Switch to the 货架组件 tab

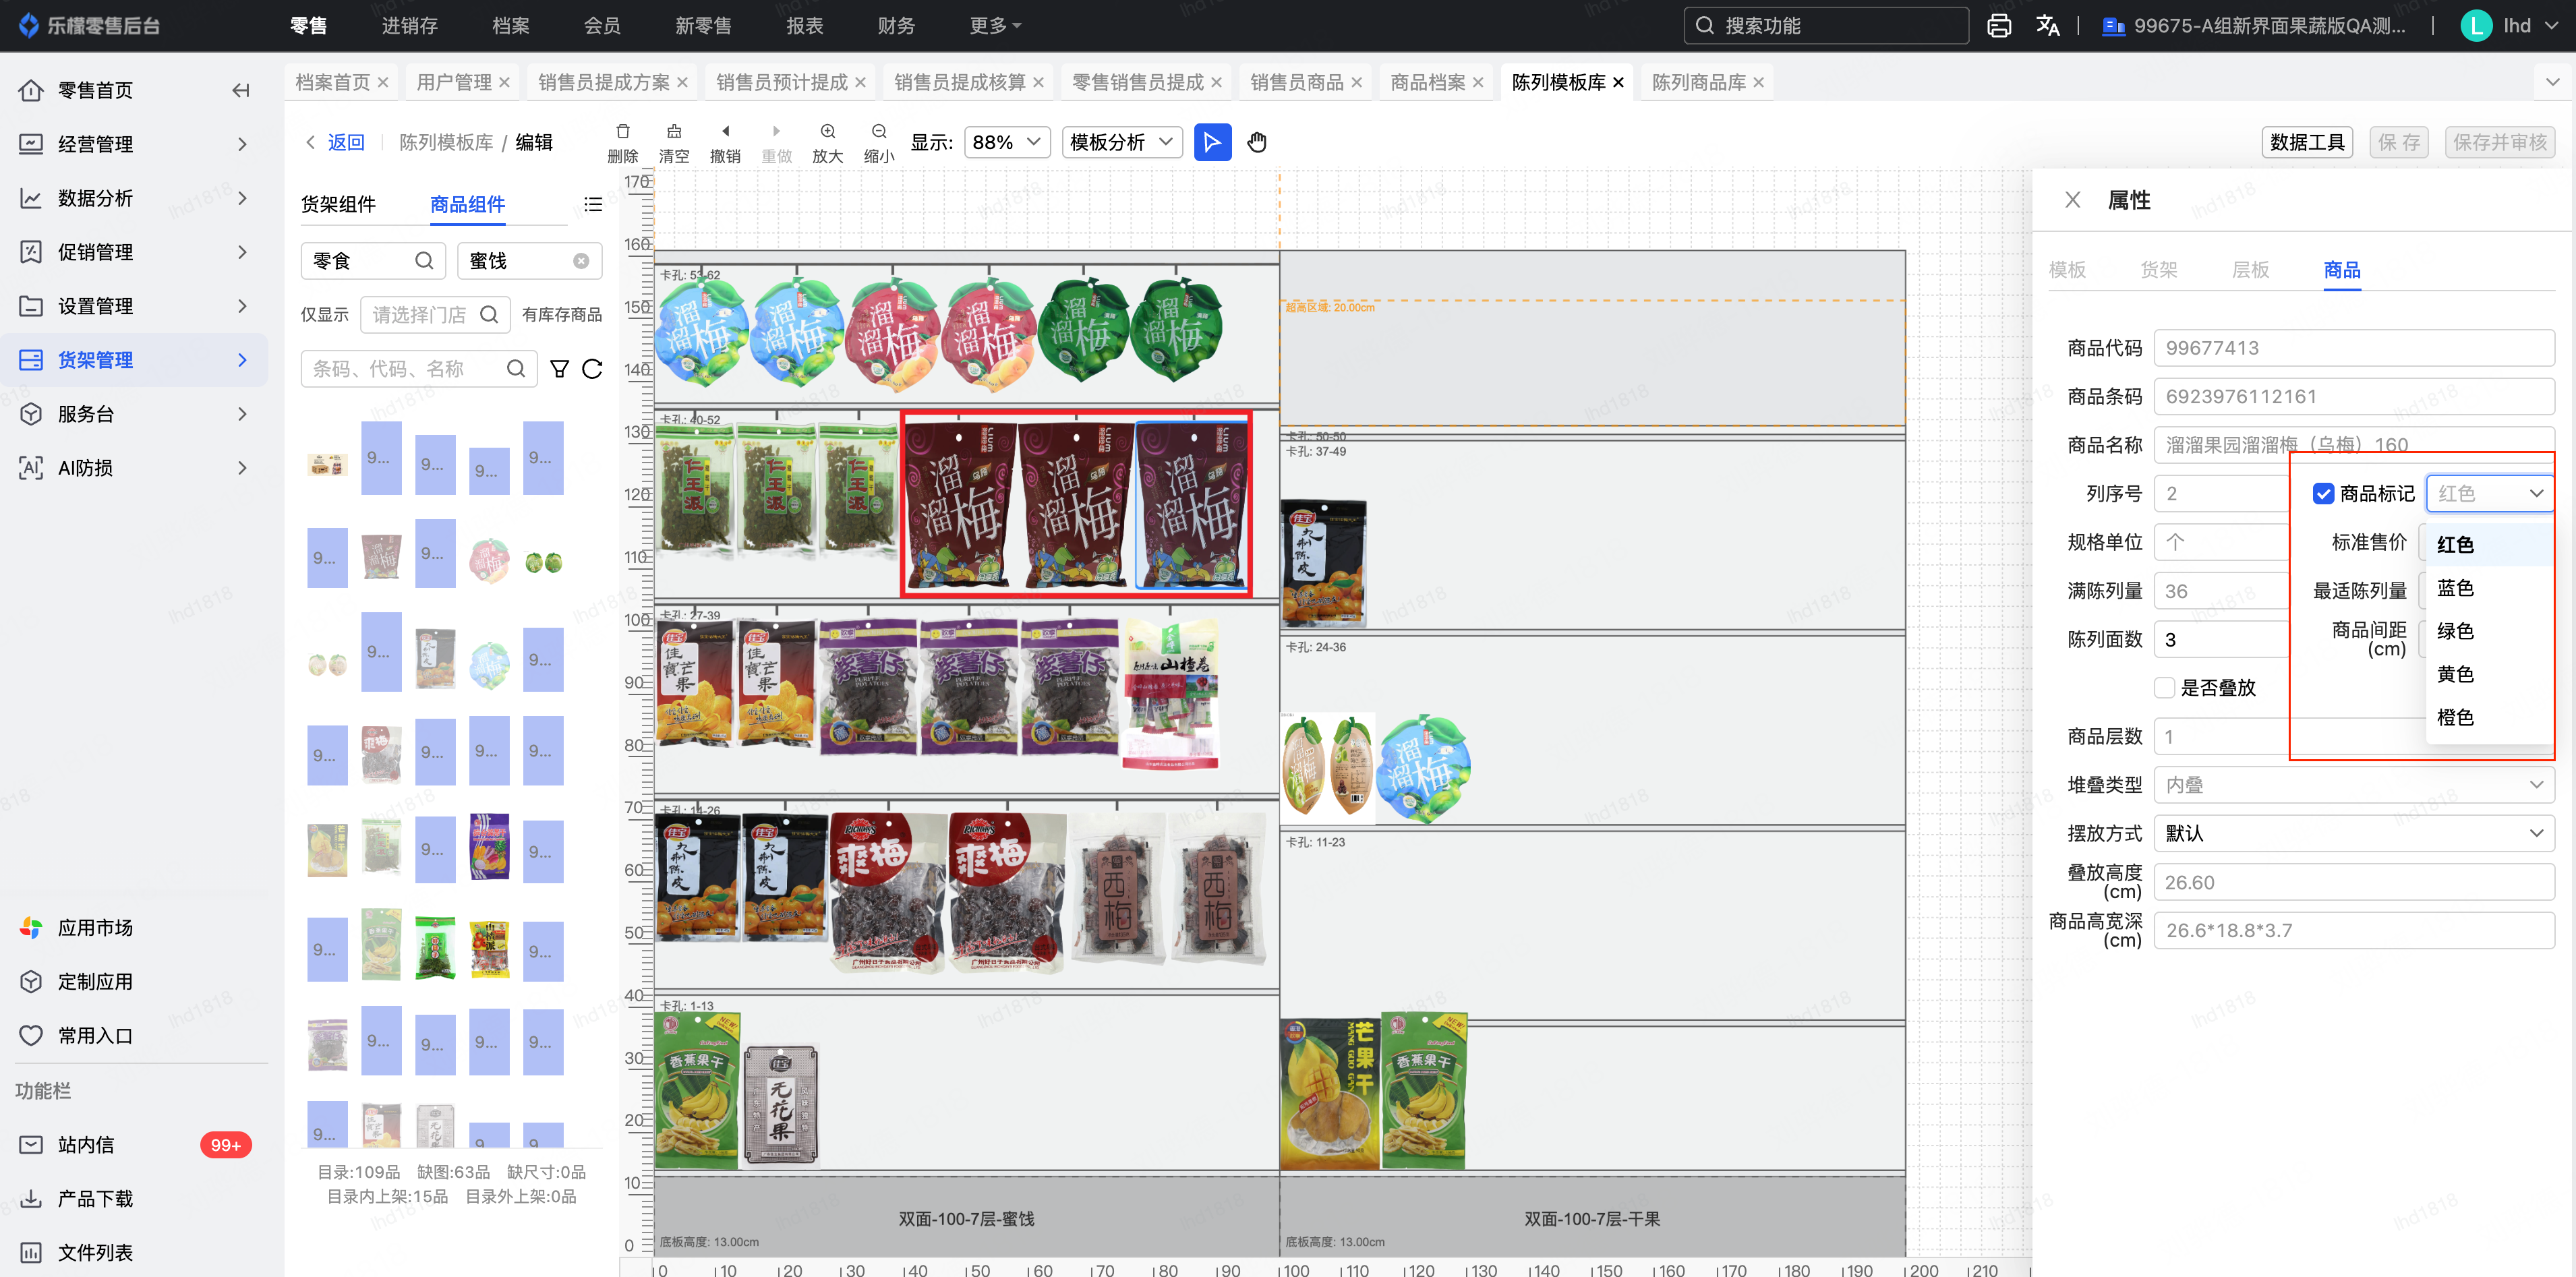[338, 204]
